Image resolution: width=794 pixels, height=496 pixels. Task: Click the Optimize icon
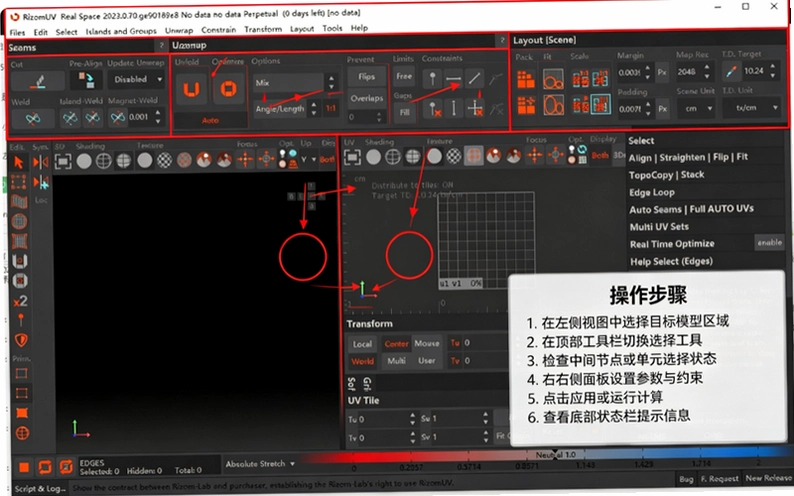pos(228,90)
